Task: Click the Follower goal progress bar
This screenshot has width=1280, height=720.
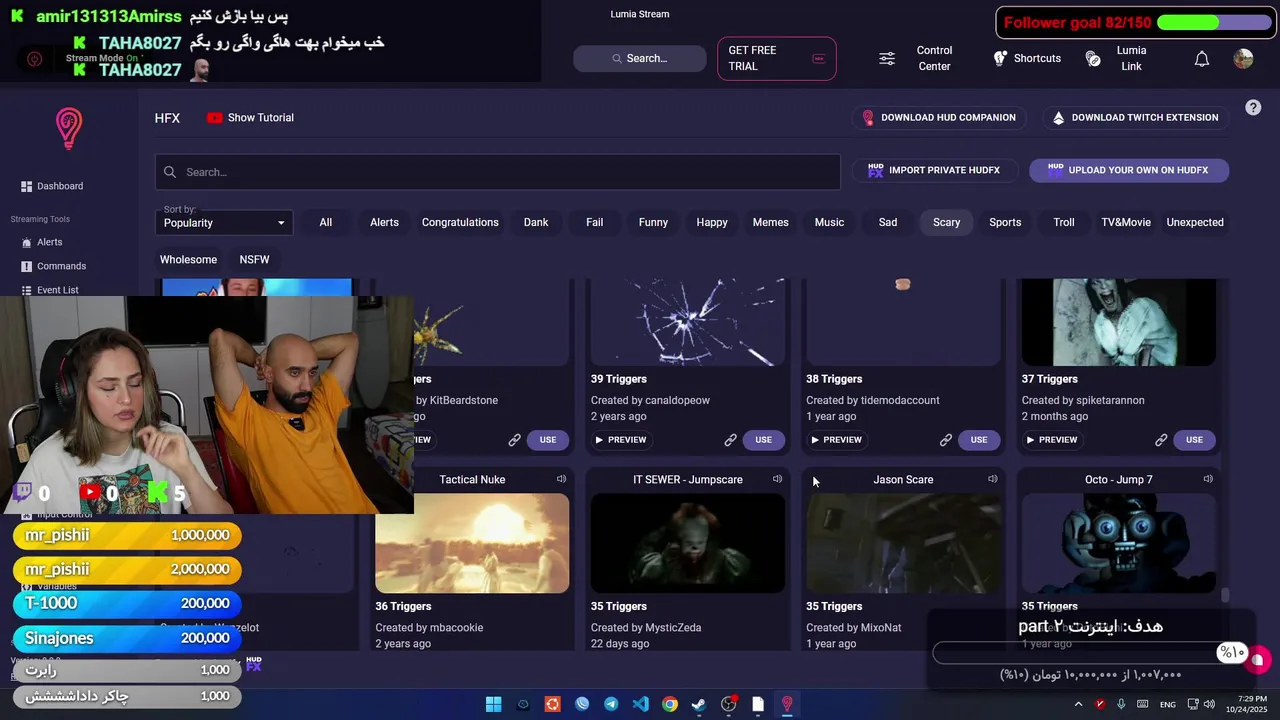Action: coord(1214,22)
